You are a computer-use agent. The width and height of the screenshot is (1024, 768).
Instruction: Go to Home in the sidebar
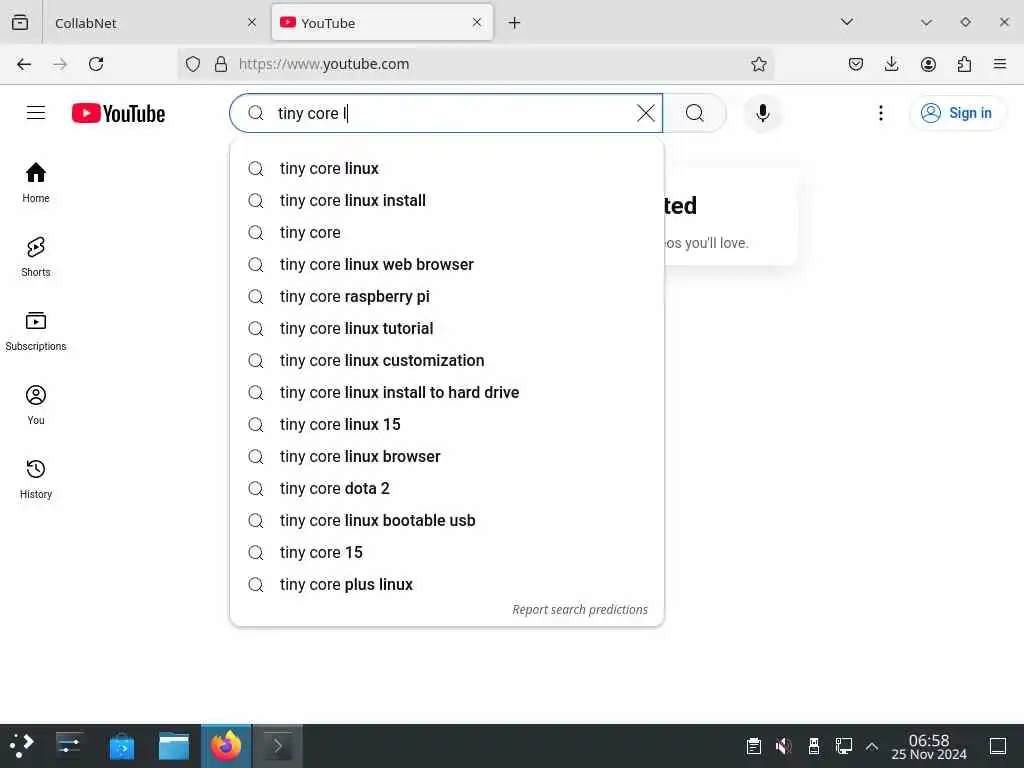tap(36, 184)
